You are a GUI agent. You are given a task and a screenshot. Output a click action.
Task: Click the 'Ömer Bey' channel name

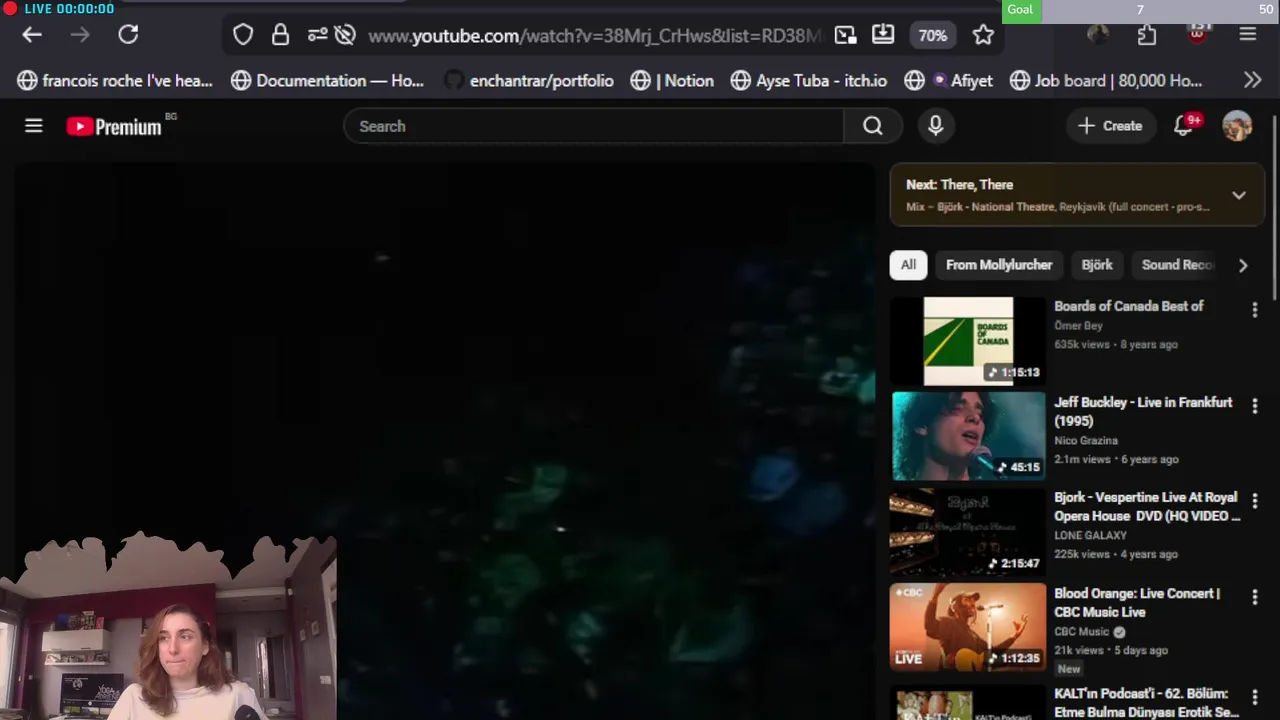[1078, 326]
